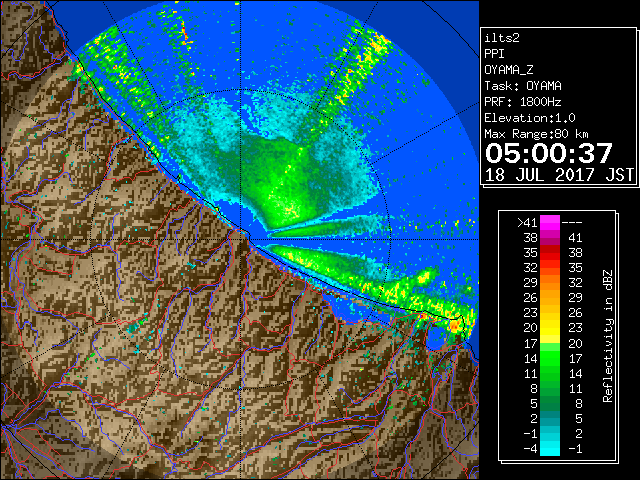Click the "OYAMA_Z" product name

click(509, 70)
